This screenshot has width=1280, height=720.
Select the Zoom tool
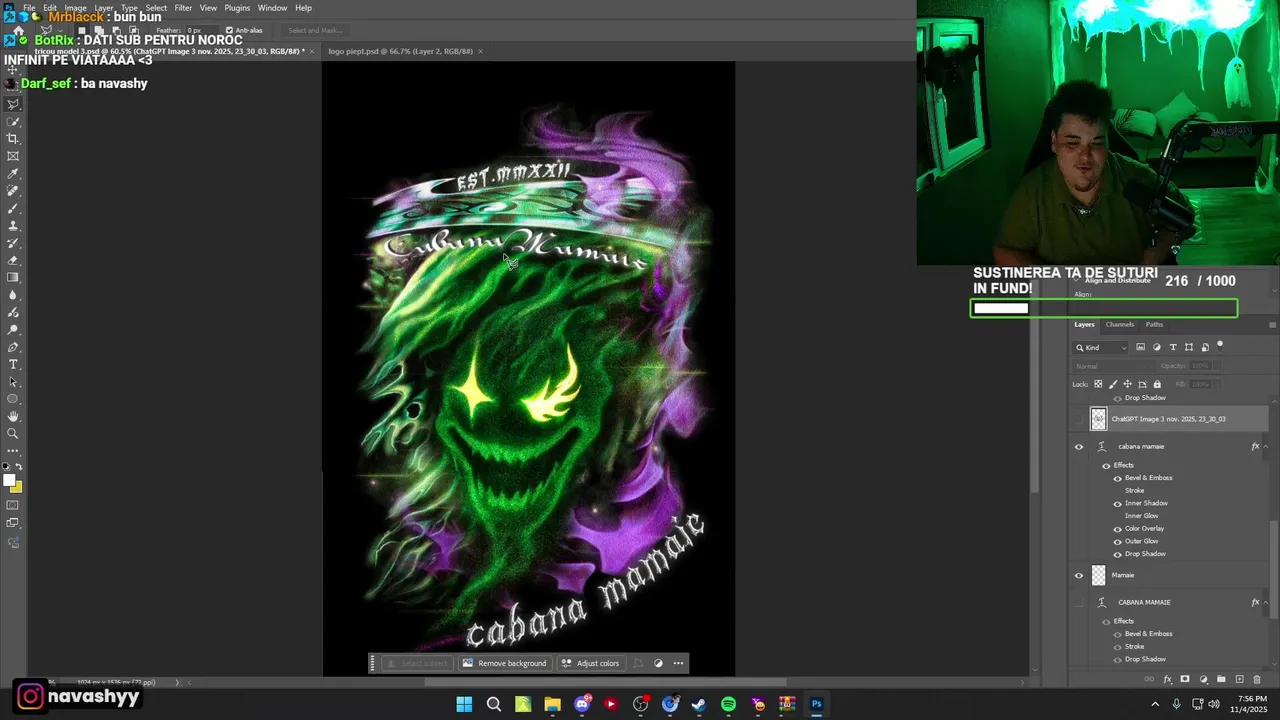coord(13,434)
